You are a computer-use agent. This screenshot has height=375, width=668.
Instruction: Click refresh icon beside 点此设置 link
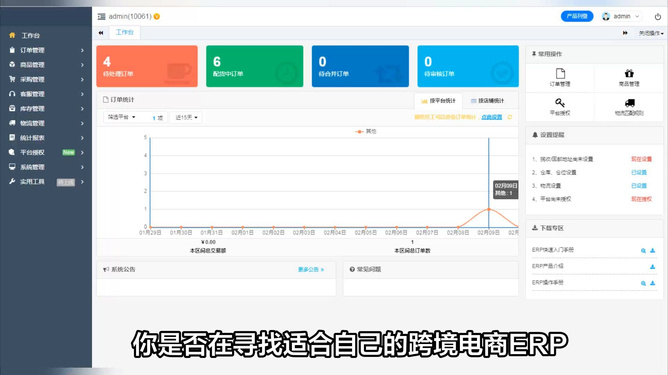click(x=510, y=117)
